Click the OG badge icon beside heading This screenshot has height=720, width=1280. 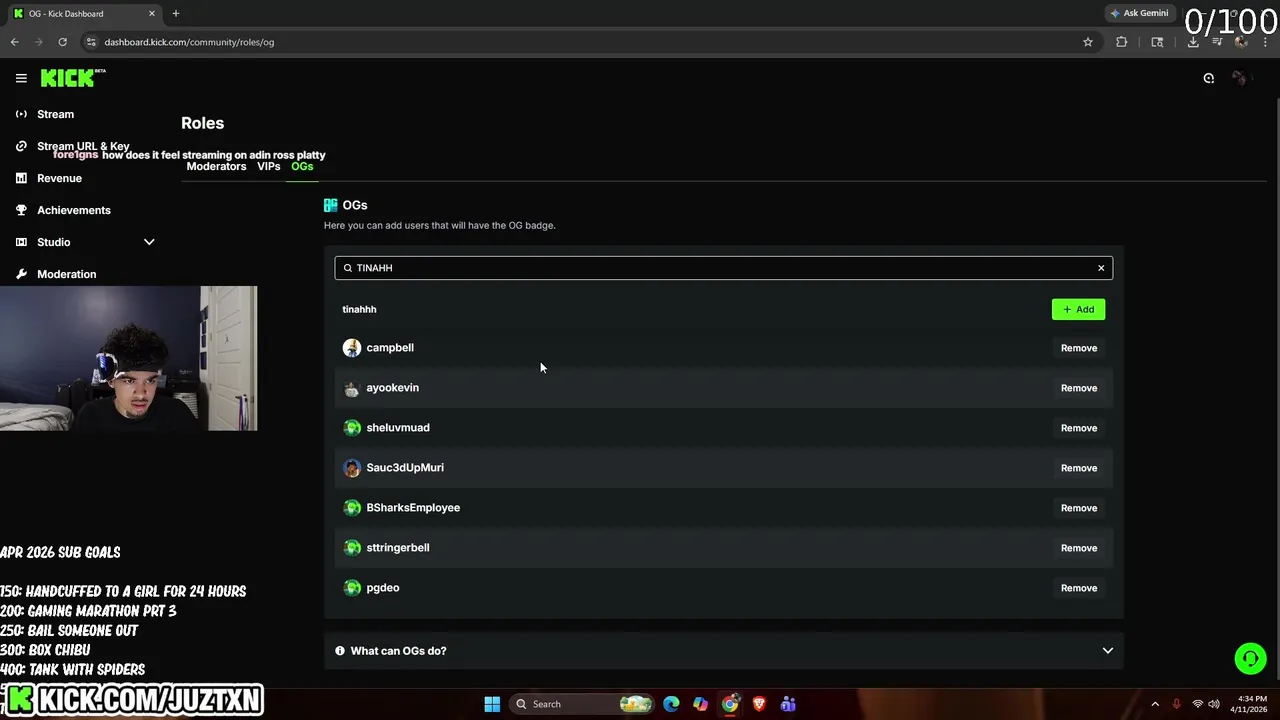331,205
